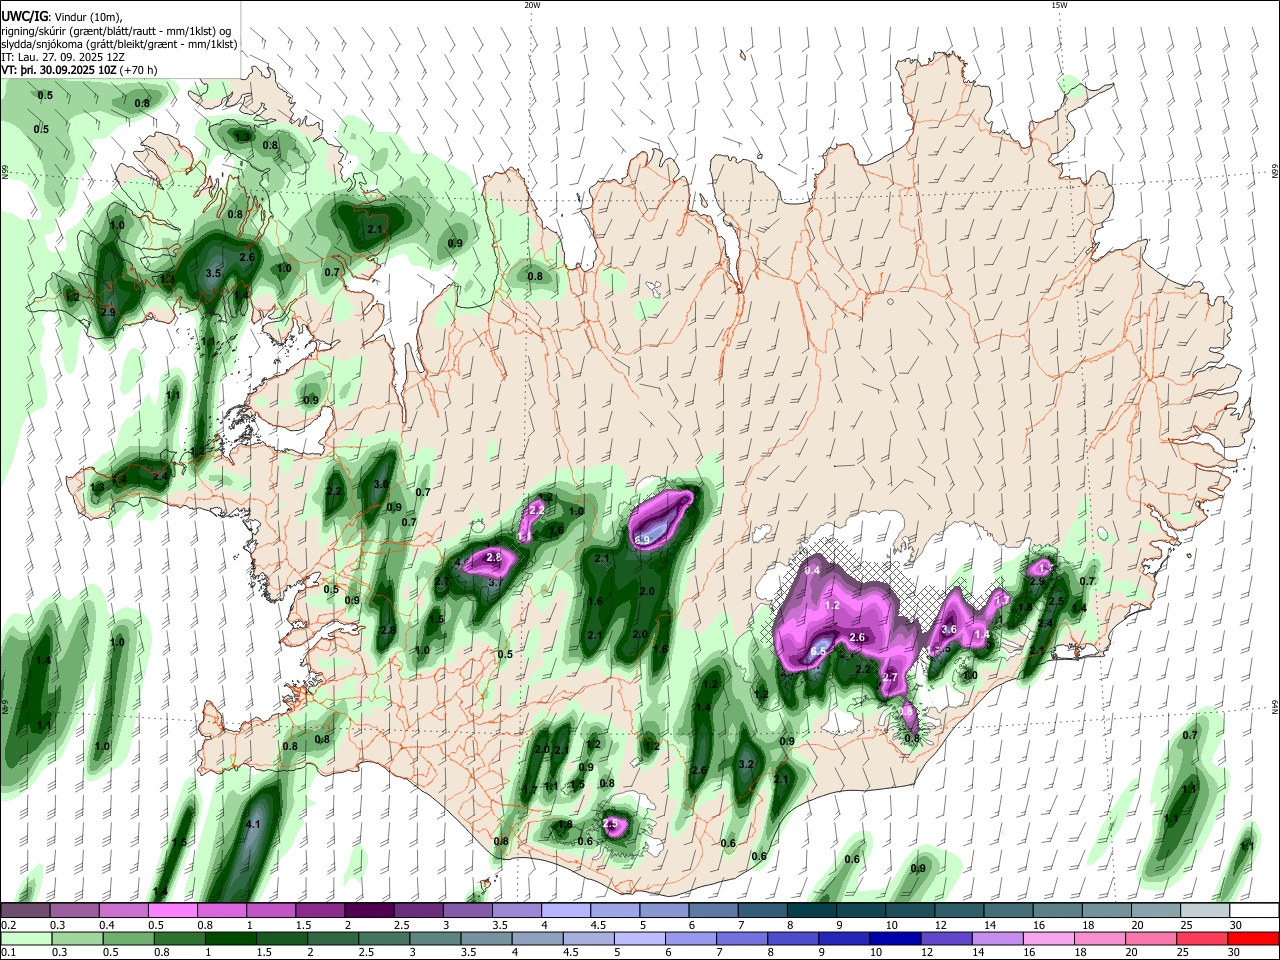Click the '6.5' value in purple snow area
The height and width of the screenshot is (960, 1280).
coord(817,651)
